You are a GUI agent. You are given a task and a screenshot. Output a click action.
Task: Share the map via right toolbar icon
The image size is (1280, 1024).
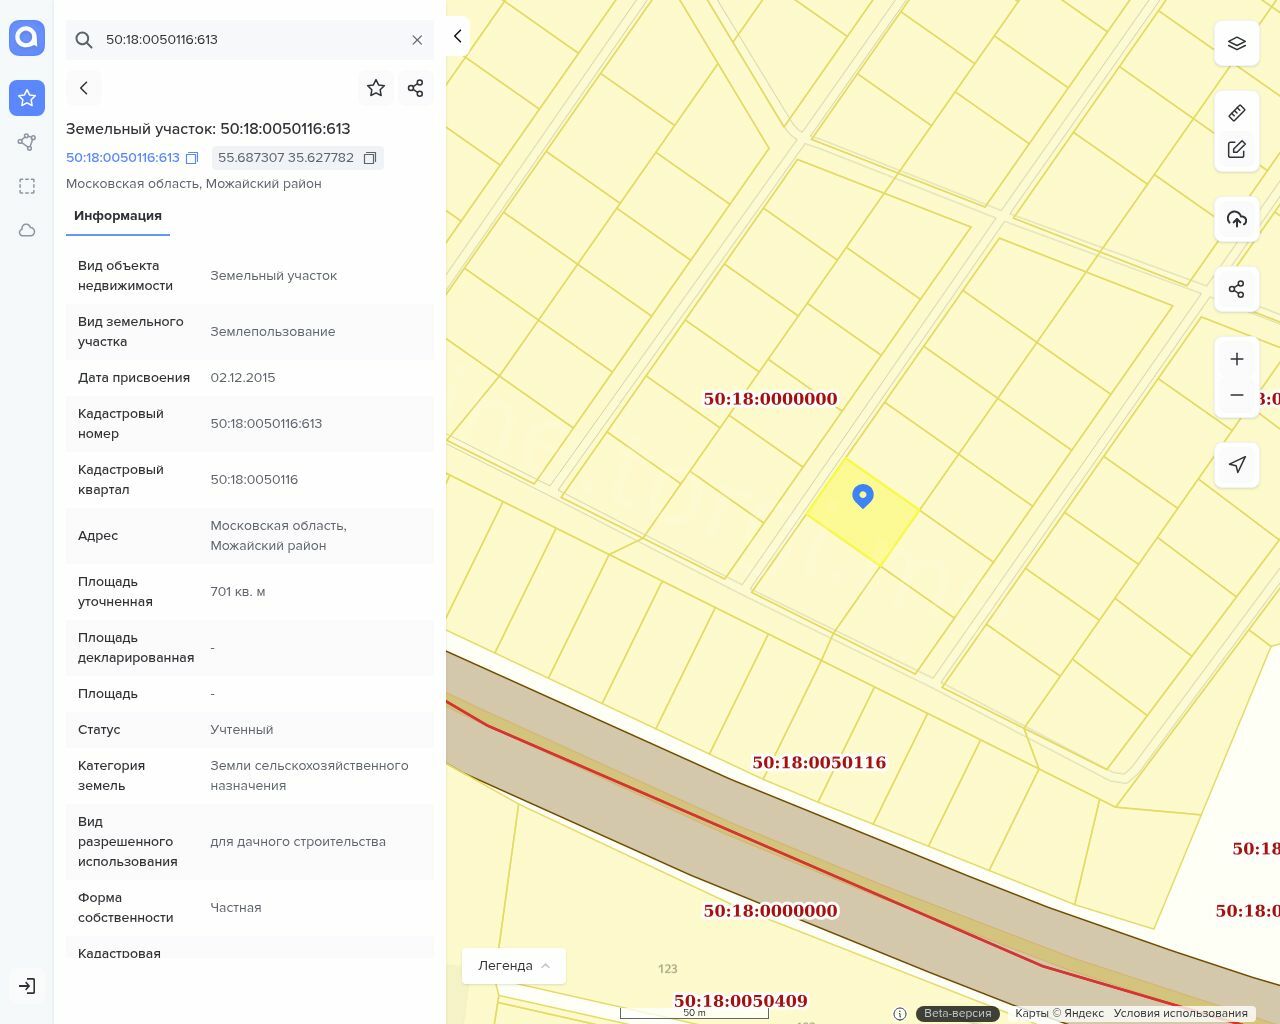[1236, 289]
